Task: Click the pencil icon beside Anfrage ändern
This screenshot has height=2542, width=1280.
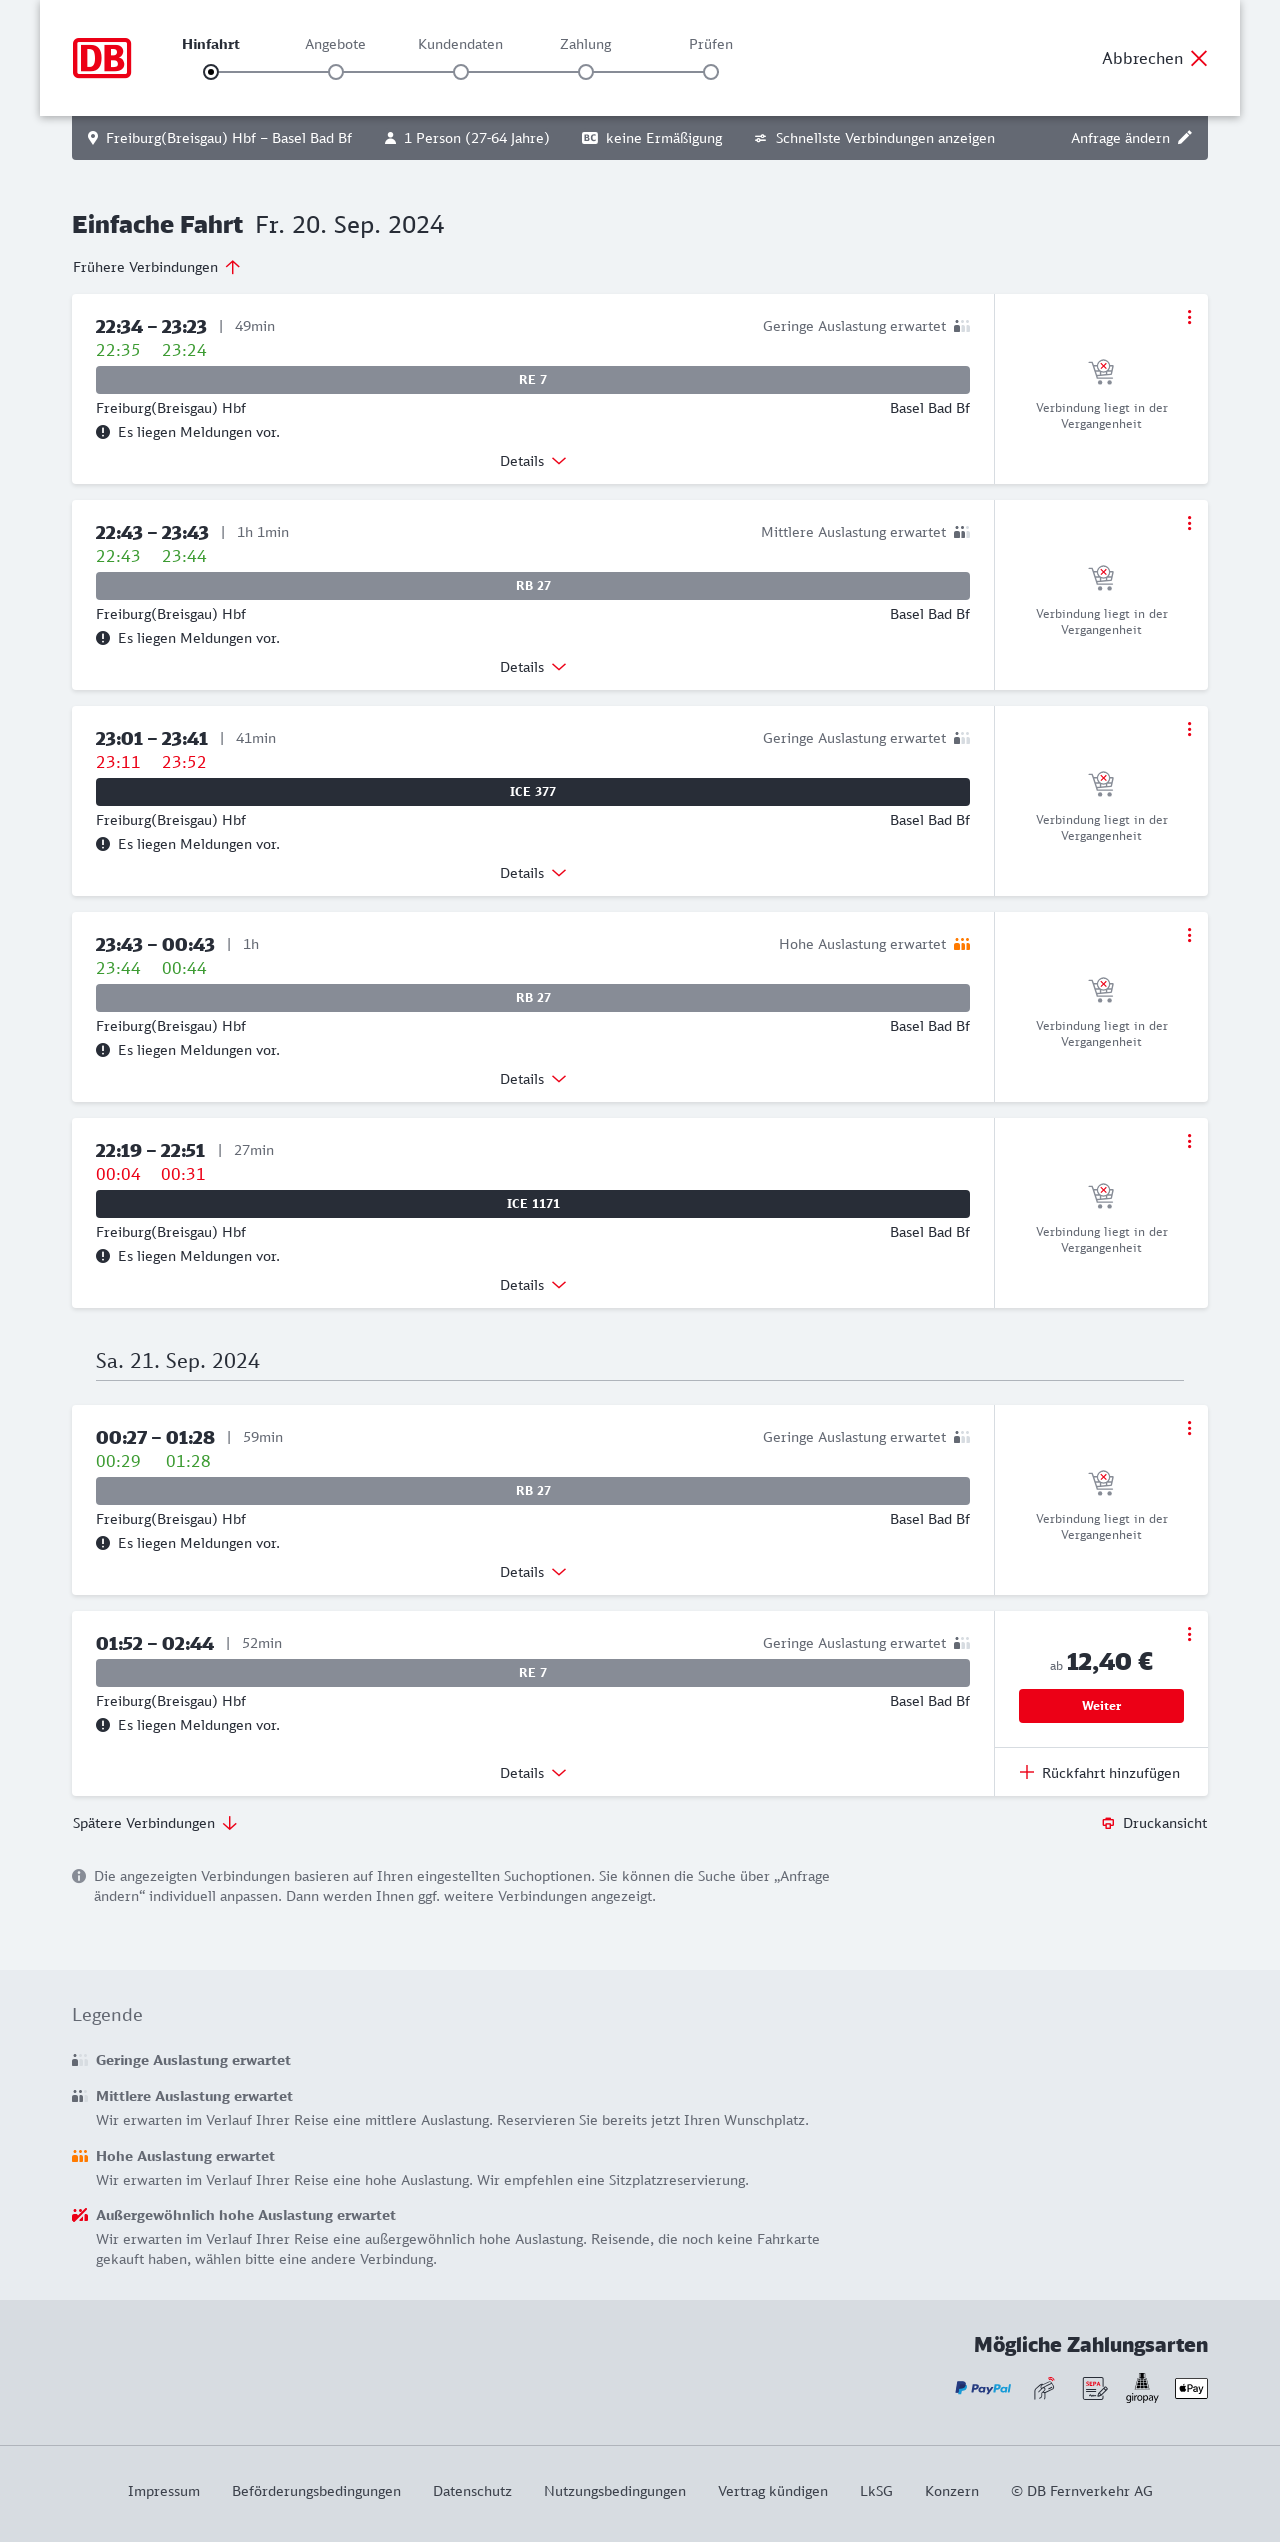Action: [1185, 138]
